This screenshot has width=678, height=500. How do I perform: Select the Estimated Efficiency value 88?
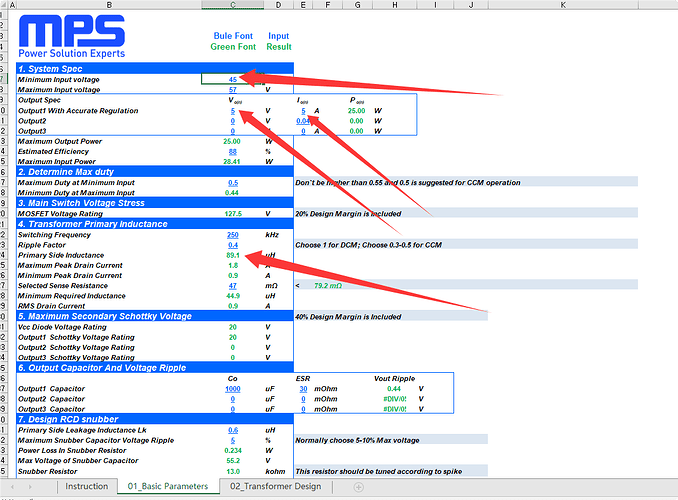[232, 151]
